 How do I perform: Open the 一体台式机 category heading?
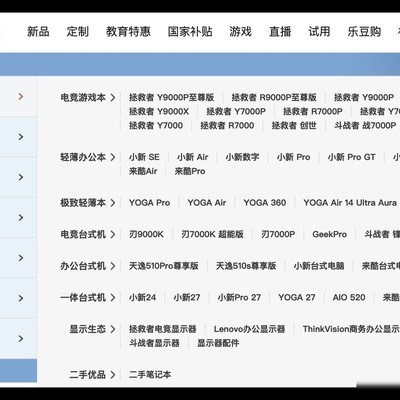(x=83, y=297)
